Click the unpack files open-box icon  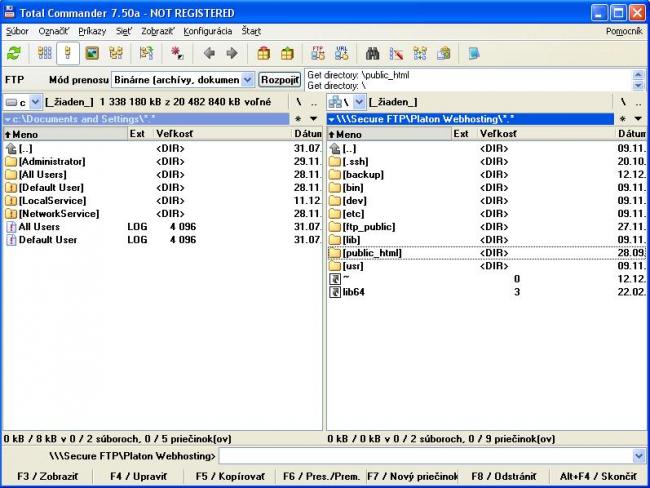(x=287, y=53)
